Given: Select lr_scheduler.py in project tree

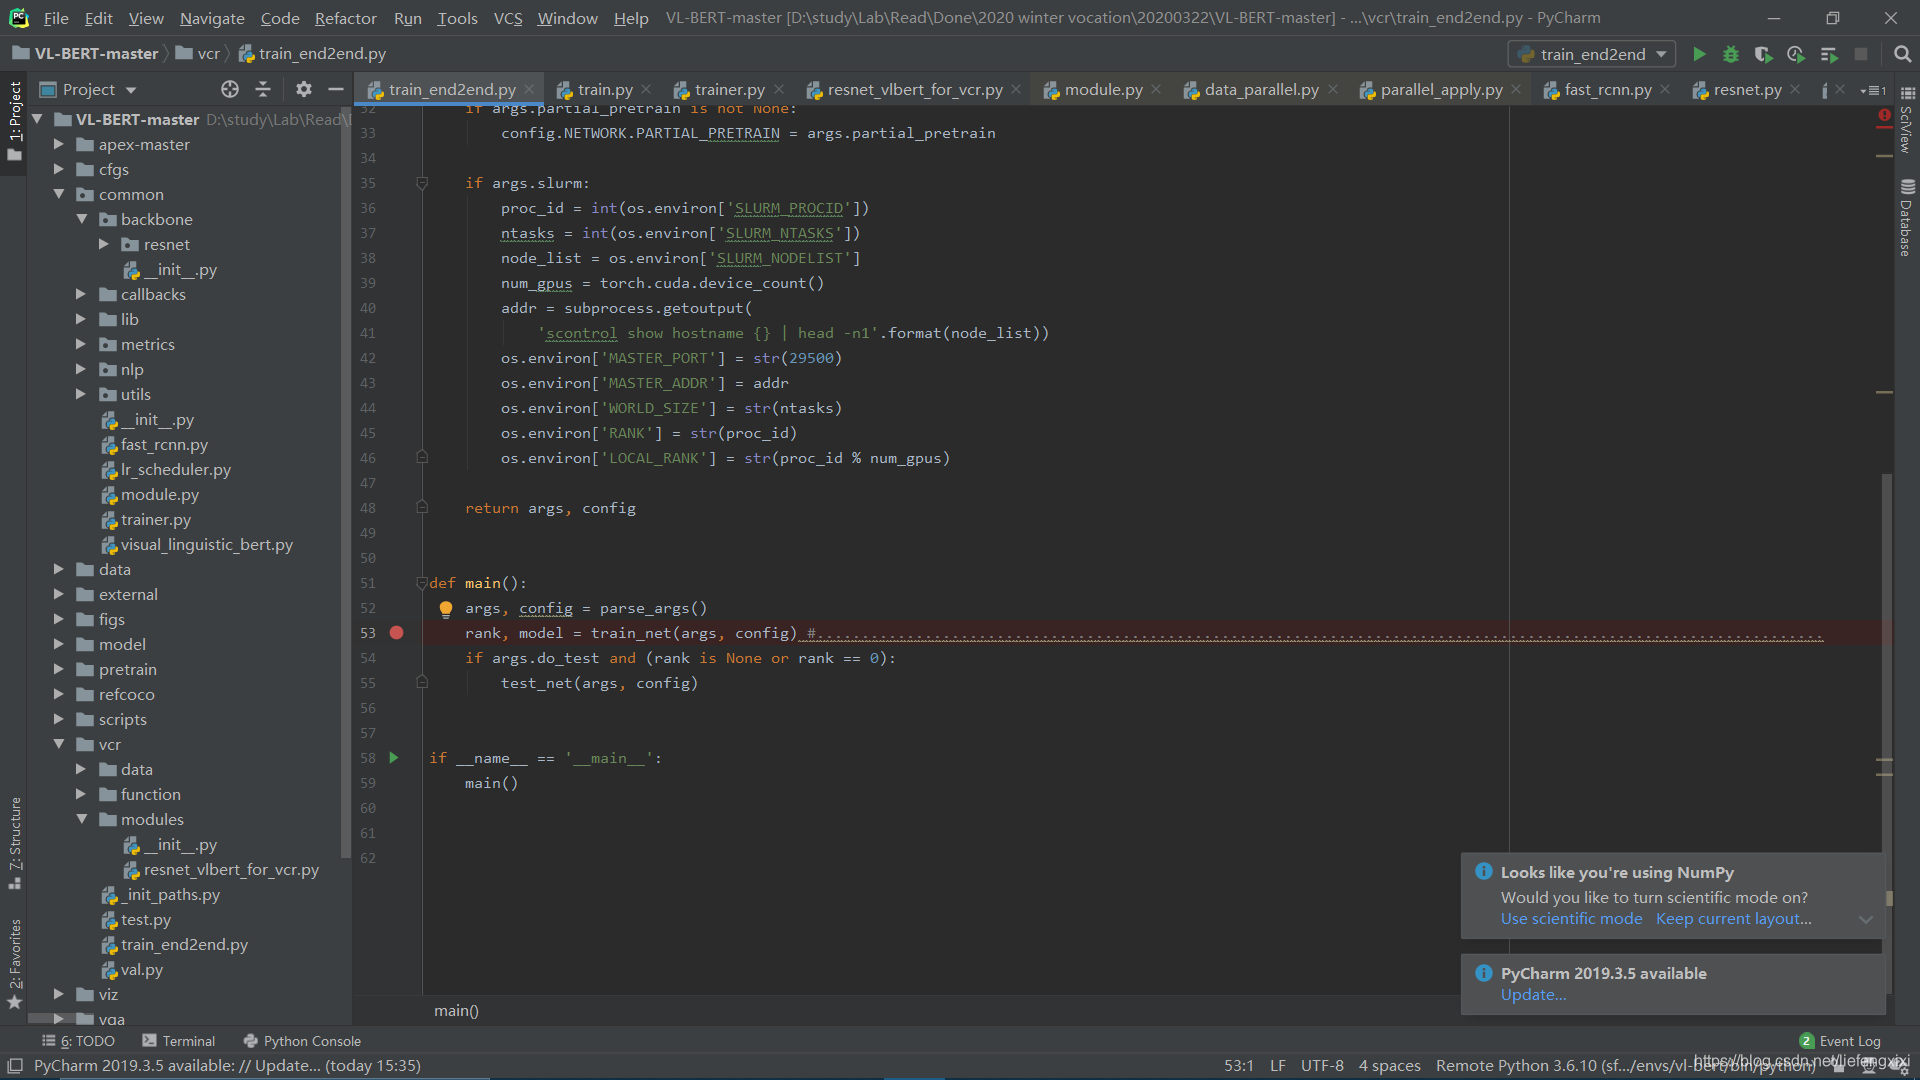Looking at the screenshot, I should (x=175, y=470).
